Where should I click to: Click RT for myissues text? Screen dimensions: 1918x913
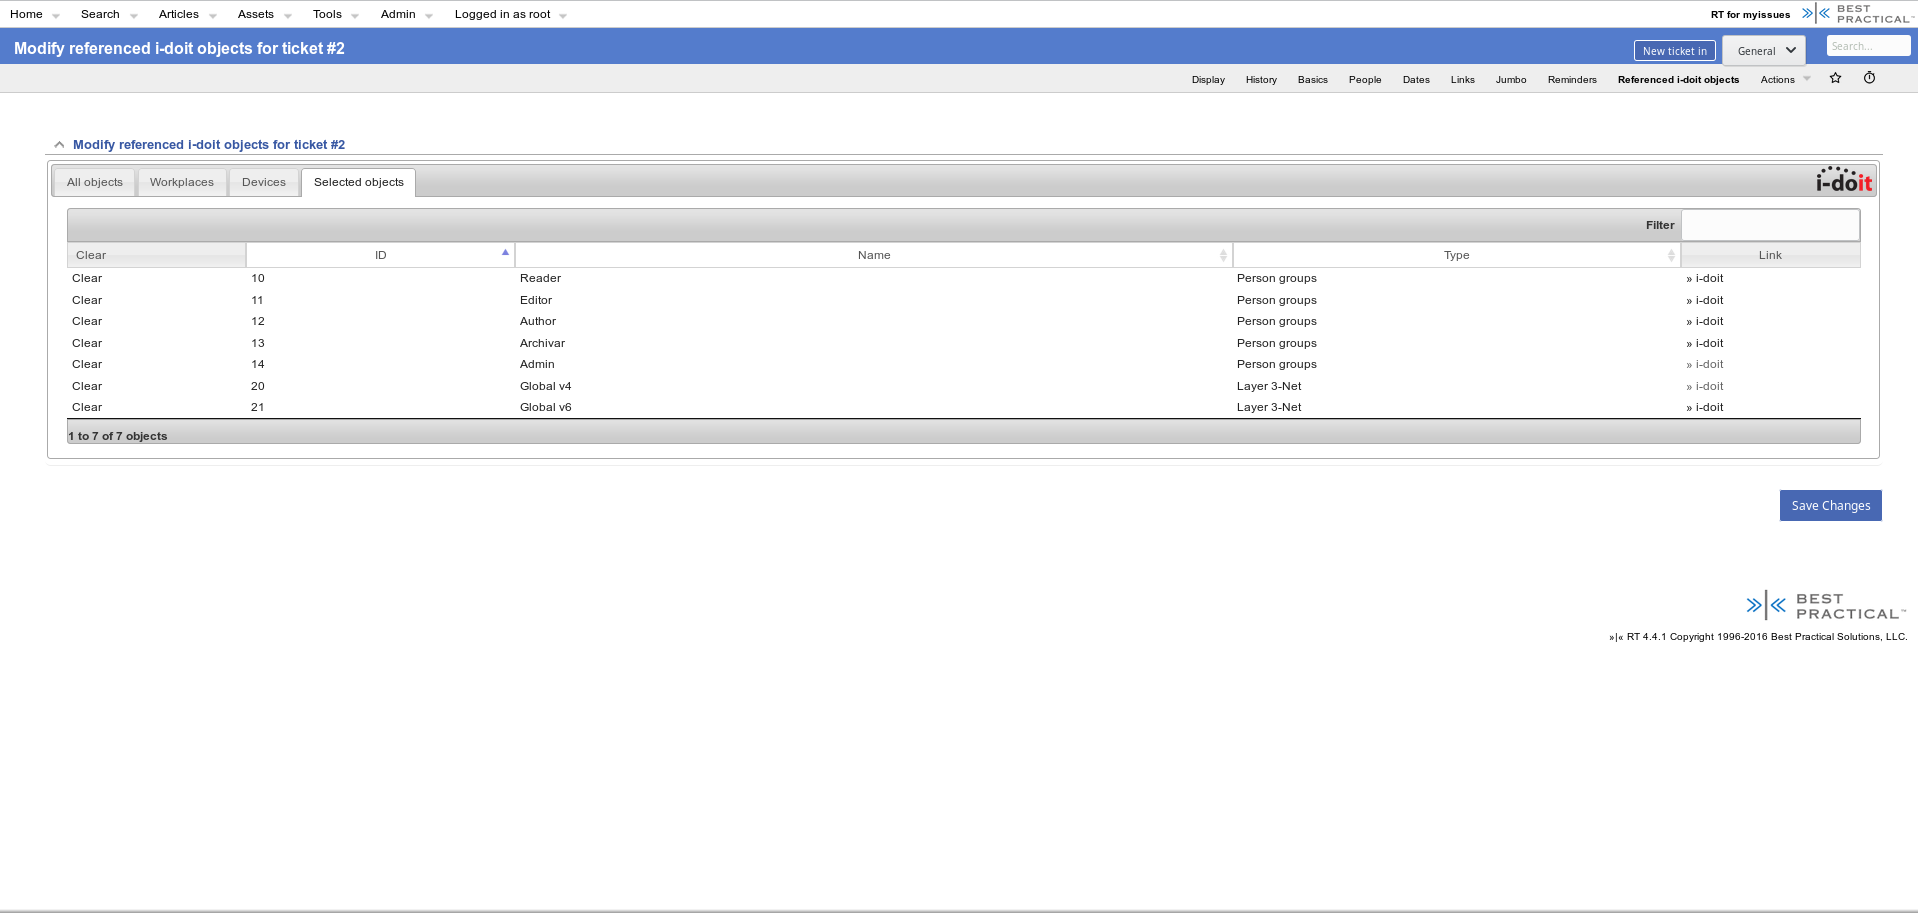coord(1750,15)
